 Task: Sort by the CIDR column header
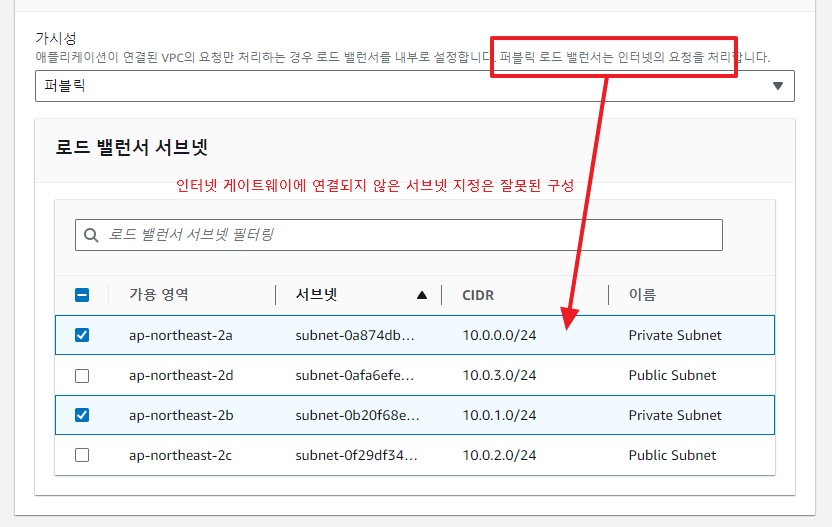pos(478,295)
